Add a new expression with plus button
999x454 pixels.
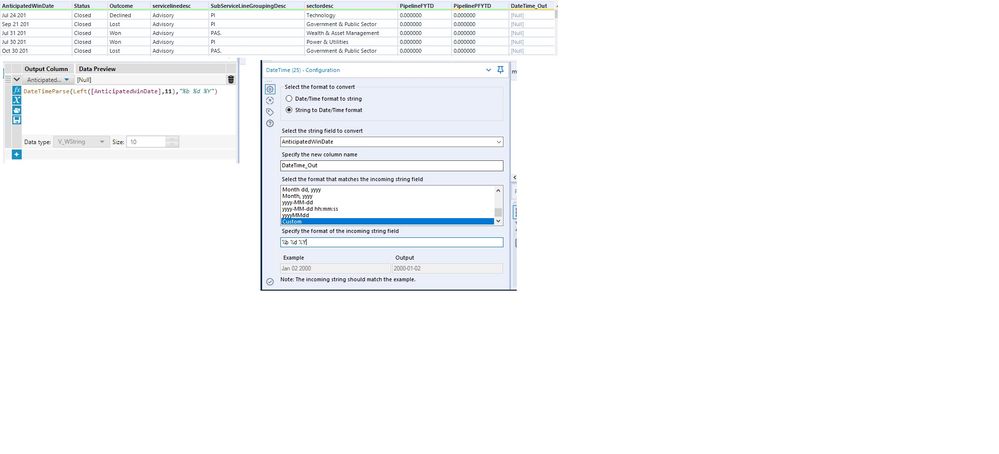pyautogui.click(x=17, y=154)
